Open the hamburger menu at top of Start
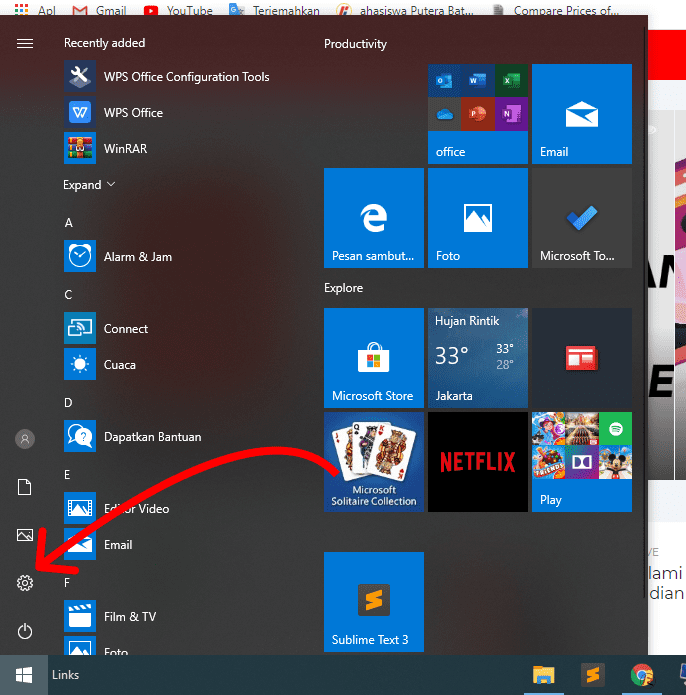This screenshot has width=686, height=695. (25, 43)
